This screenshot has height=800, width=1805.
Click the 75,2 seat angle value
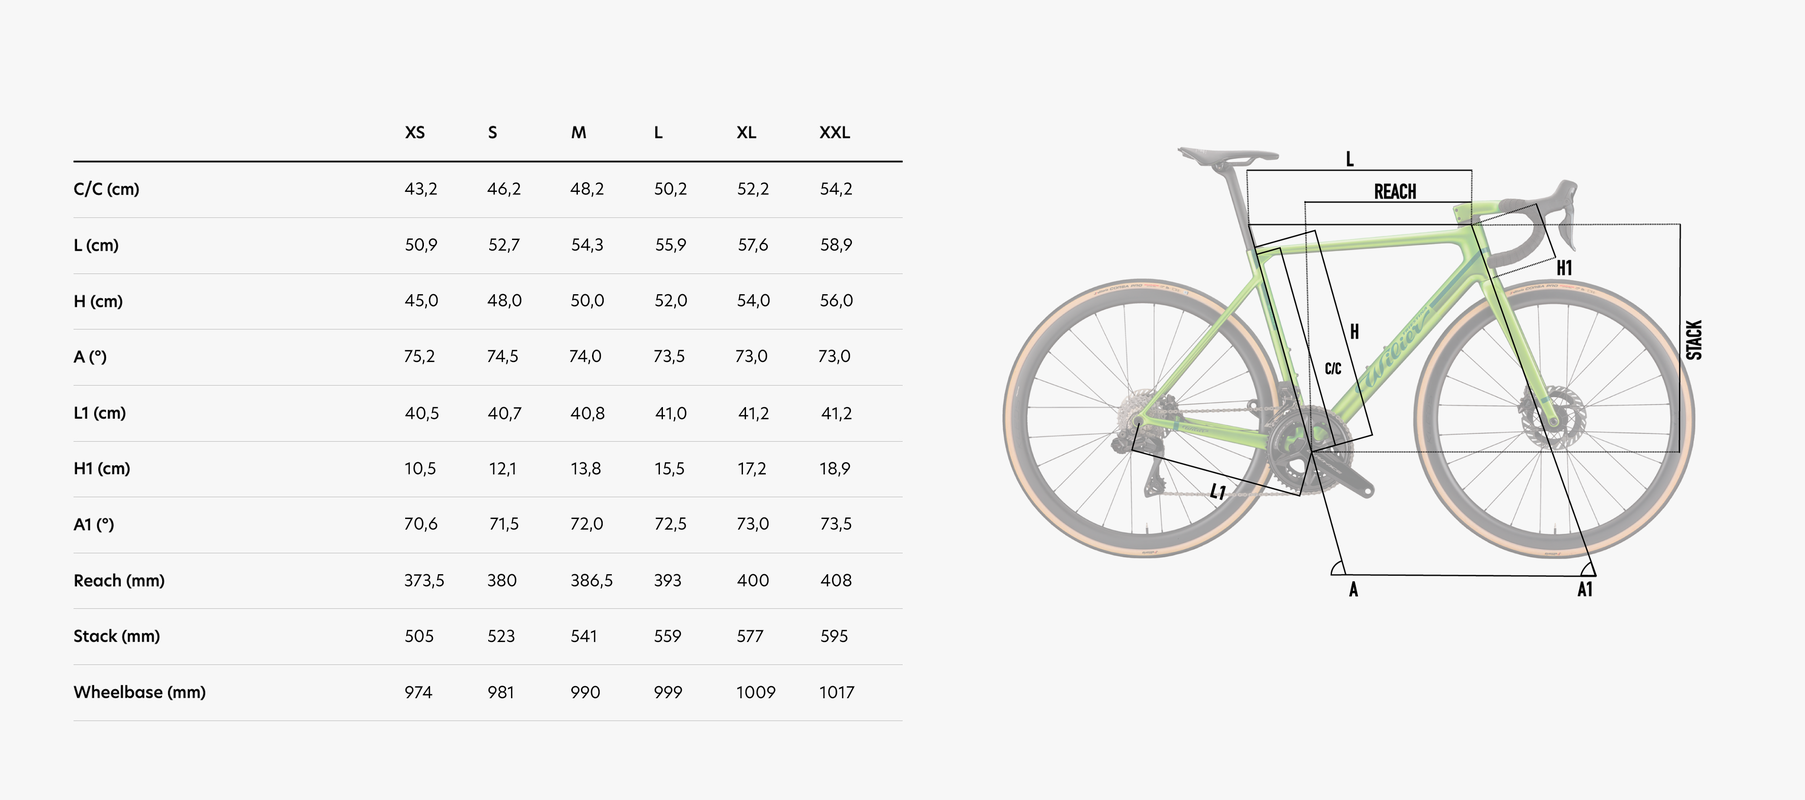pyautogui.click(x=419, y=356)
